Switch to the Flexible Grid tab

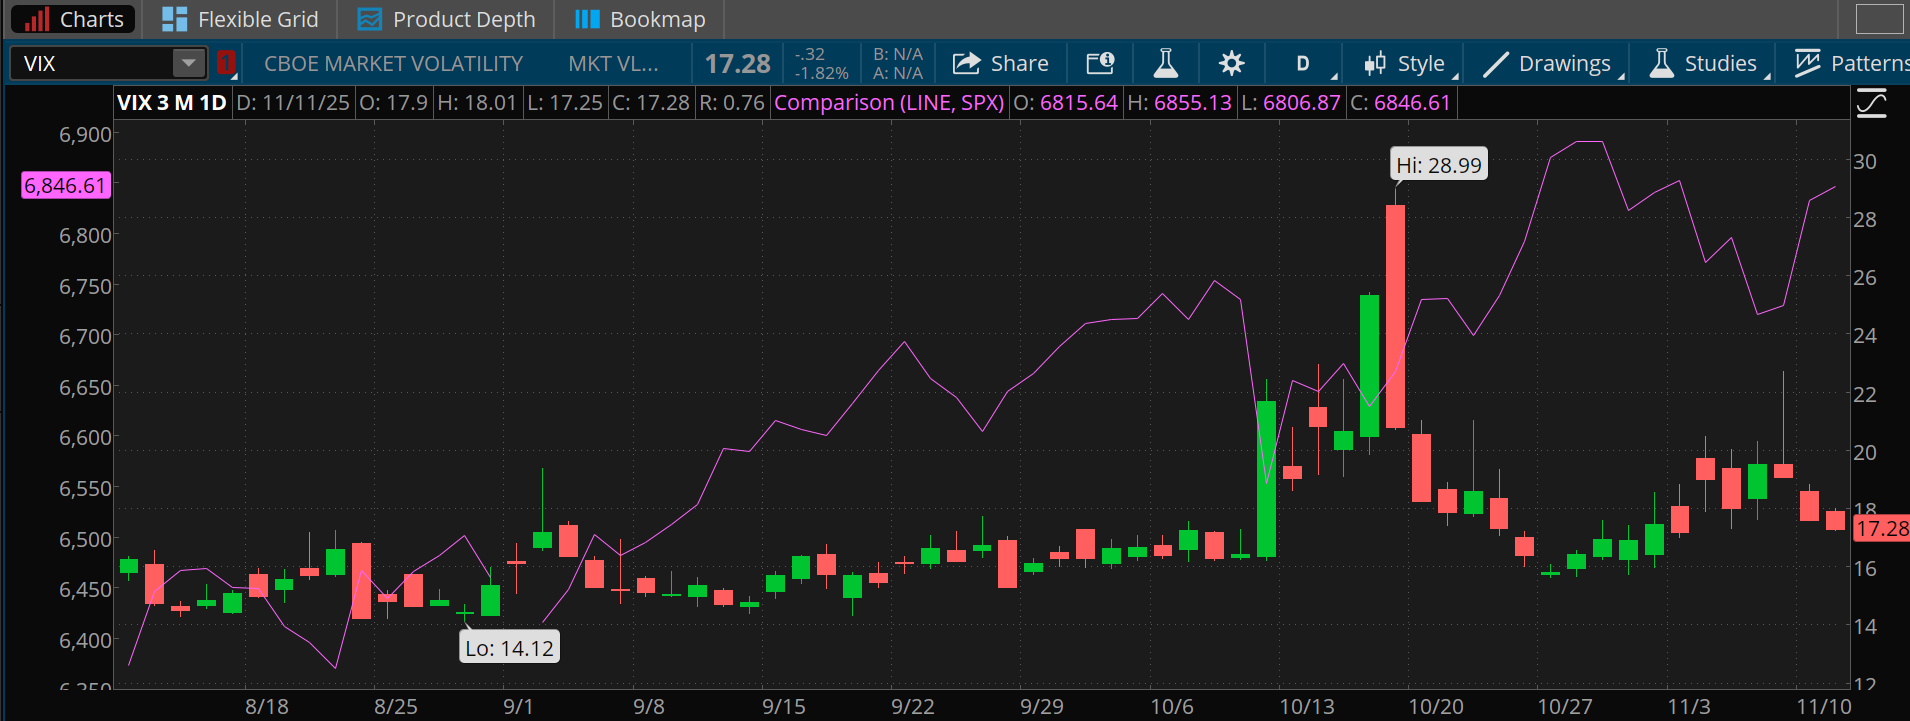click(x=240, y=19)
